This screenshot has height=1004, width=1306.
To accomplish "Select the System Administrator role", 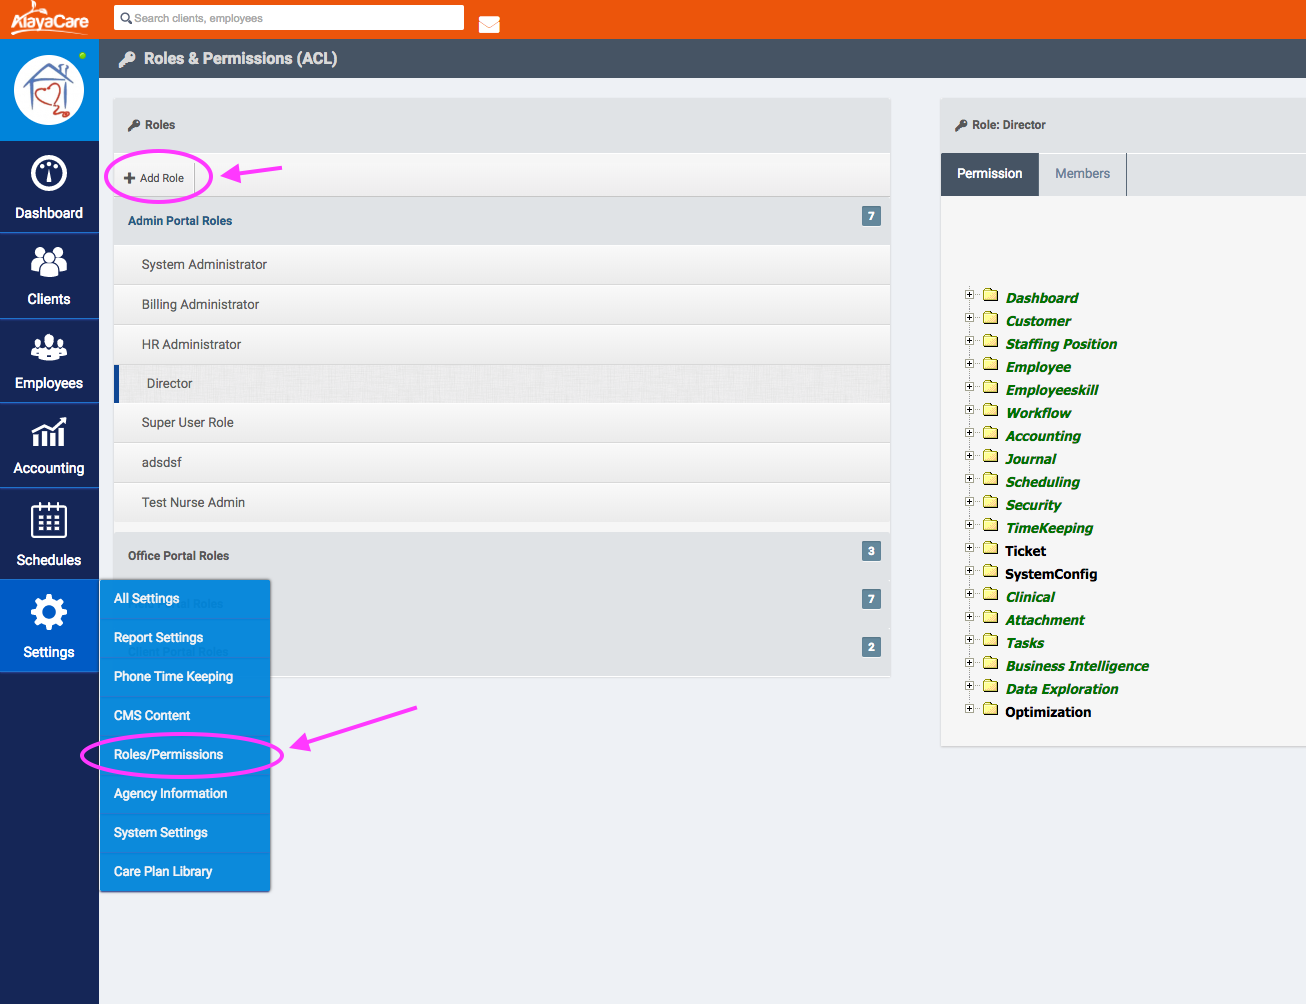I will 204,265.
